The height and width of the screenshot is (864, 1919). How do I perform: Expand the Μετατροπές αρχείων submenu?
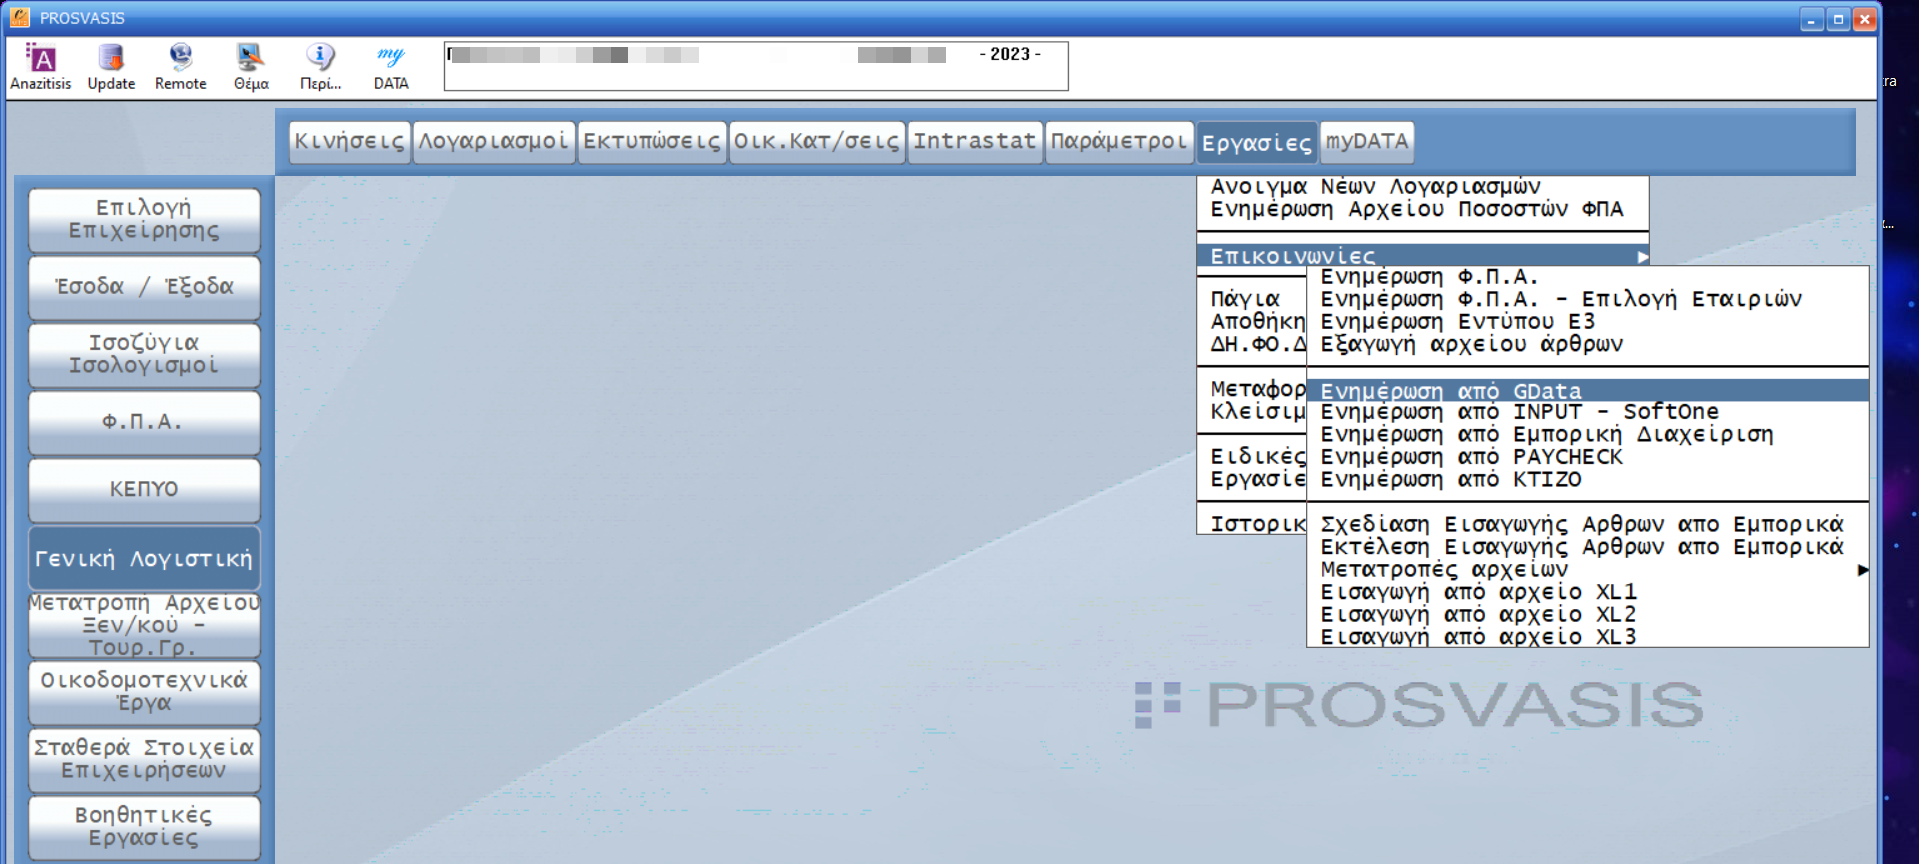tap(1862, 570)
